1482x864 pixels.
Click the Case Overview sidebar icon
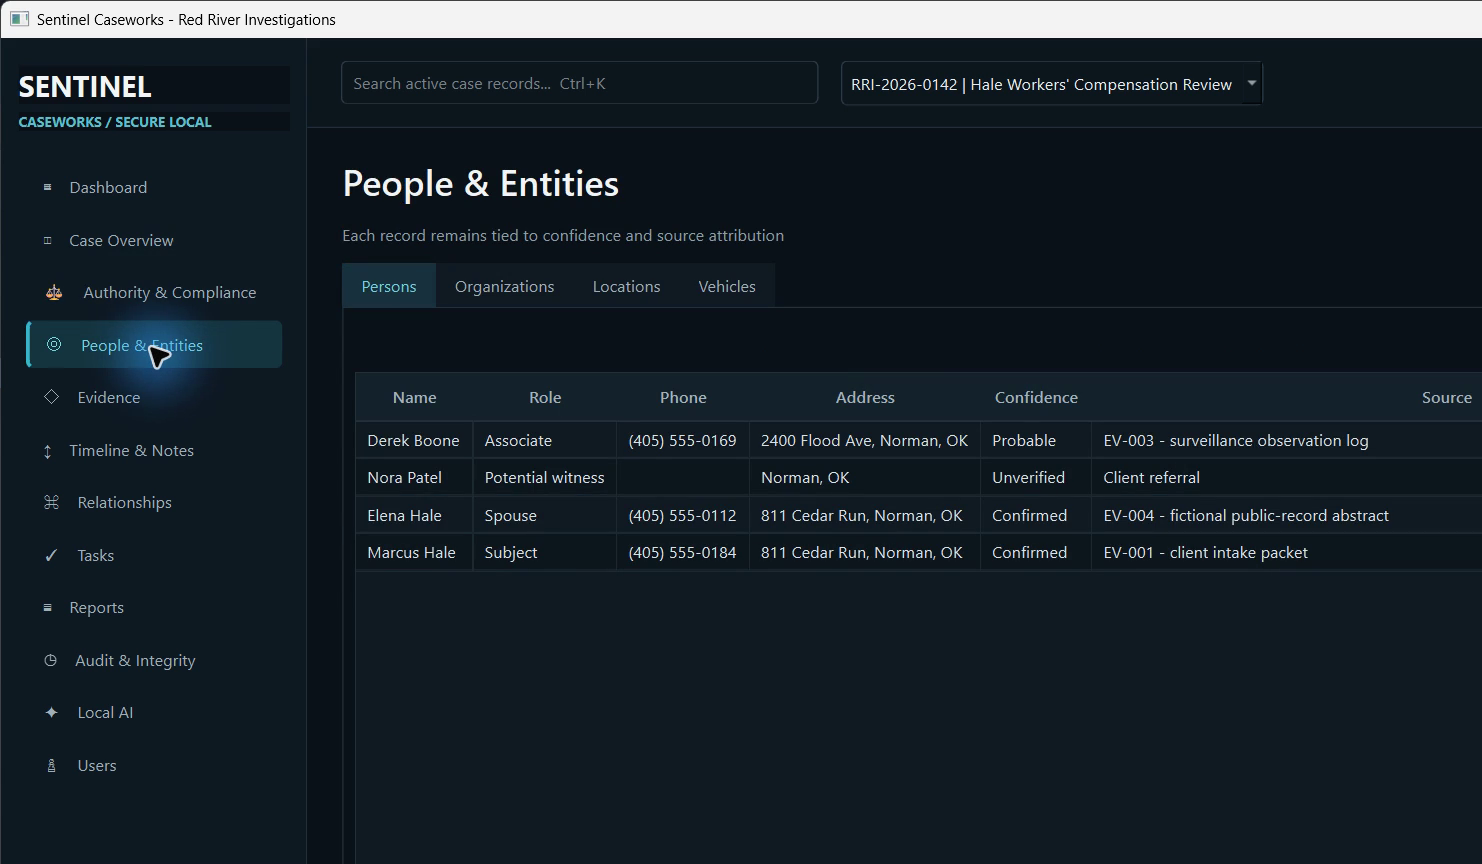click(x=47, y=240)
